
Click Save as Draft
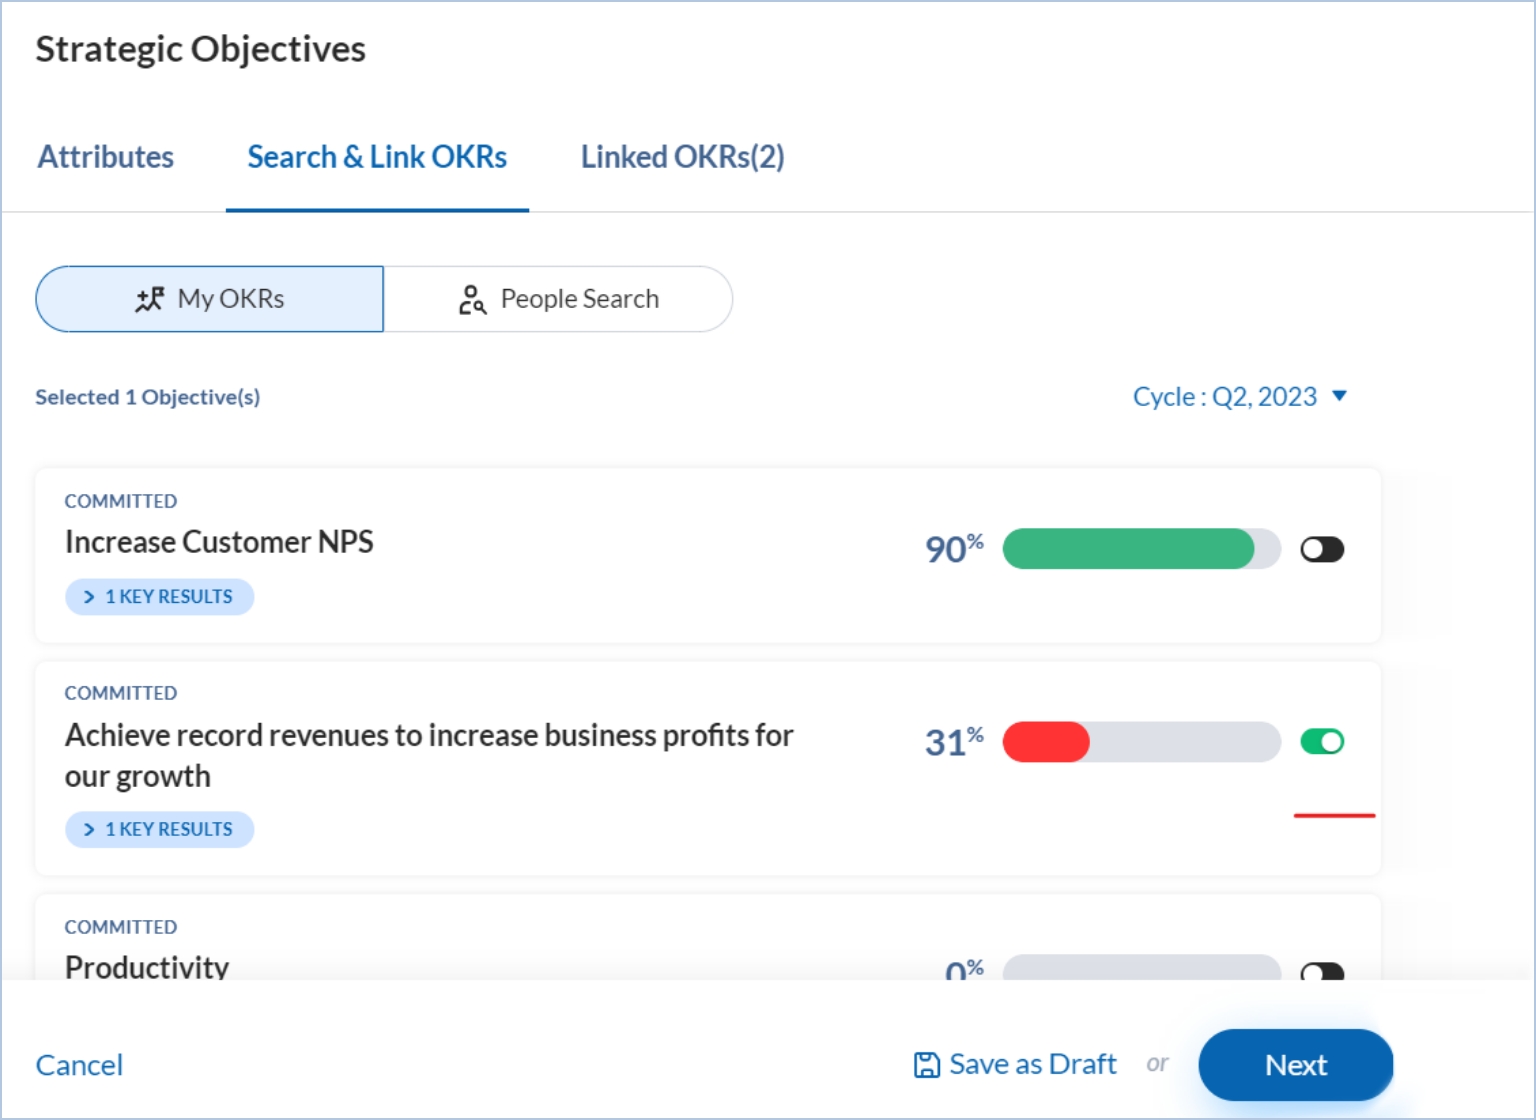click(1032, 1065)
